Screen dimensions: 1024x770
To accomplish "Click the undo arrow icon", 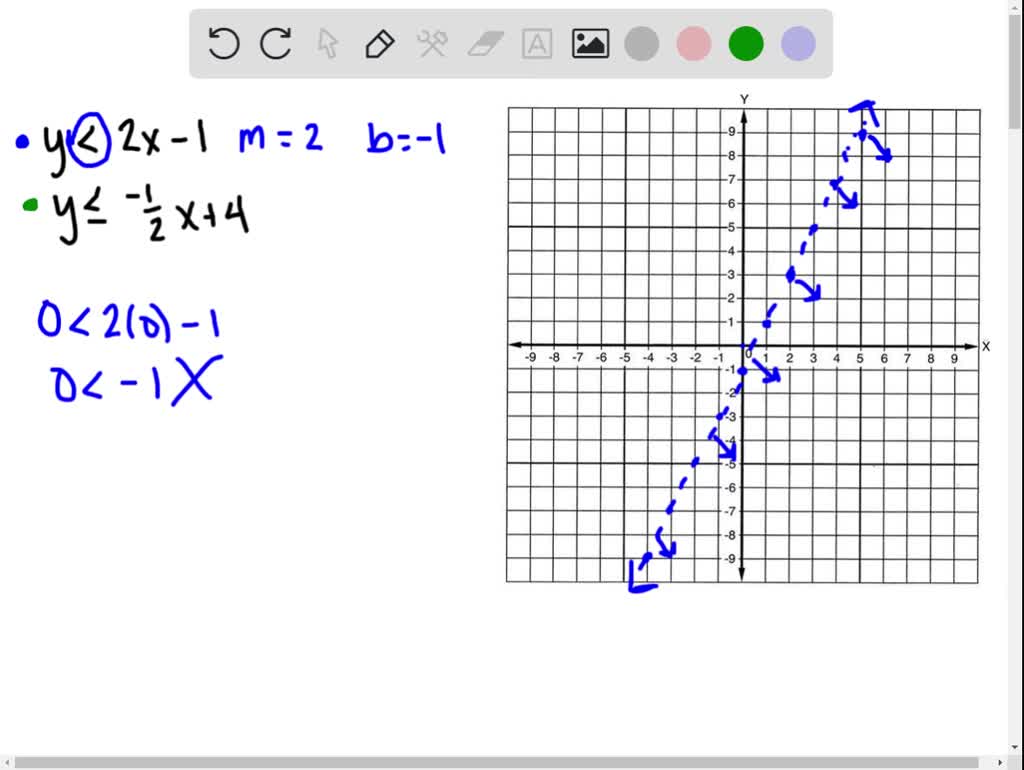I will tap(224, 44).
